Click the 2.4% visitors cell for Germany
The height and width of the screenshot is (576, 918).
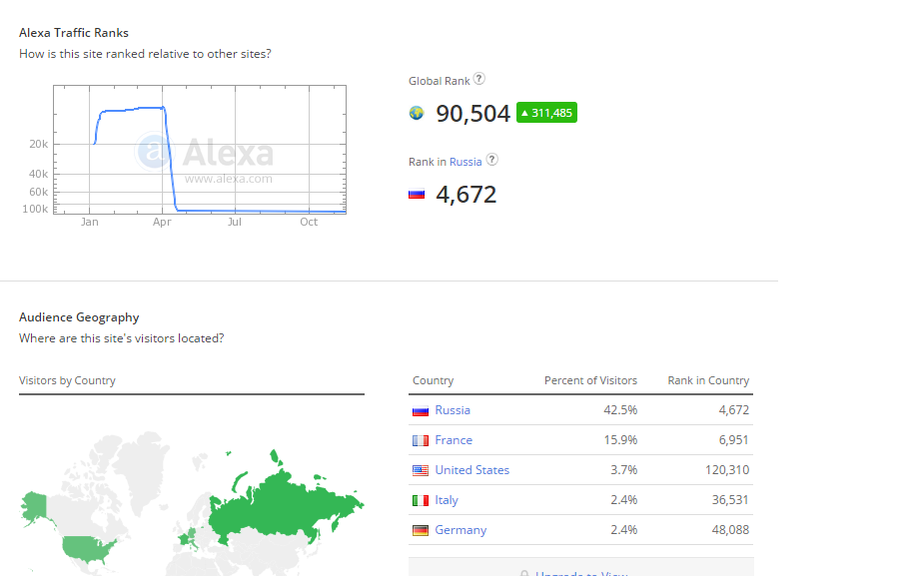[x=624, y=530]
